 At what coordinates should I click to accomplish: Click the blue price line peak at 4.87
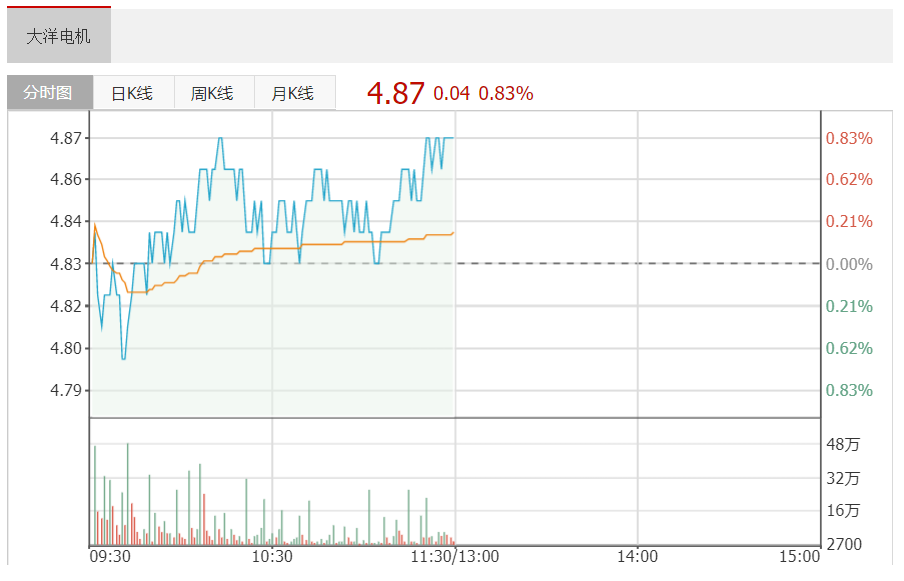tap(220, 138)
